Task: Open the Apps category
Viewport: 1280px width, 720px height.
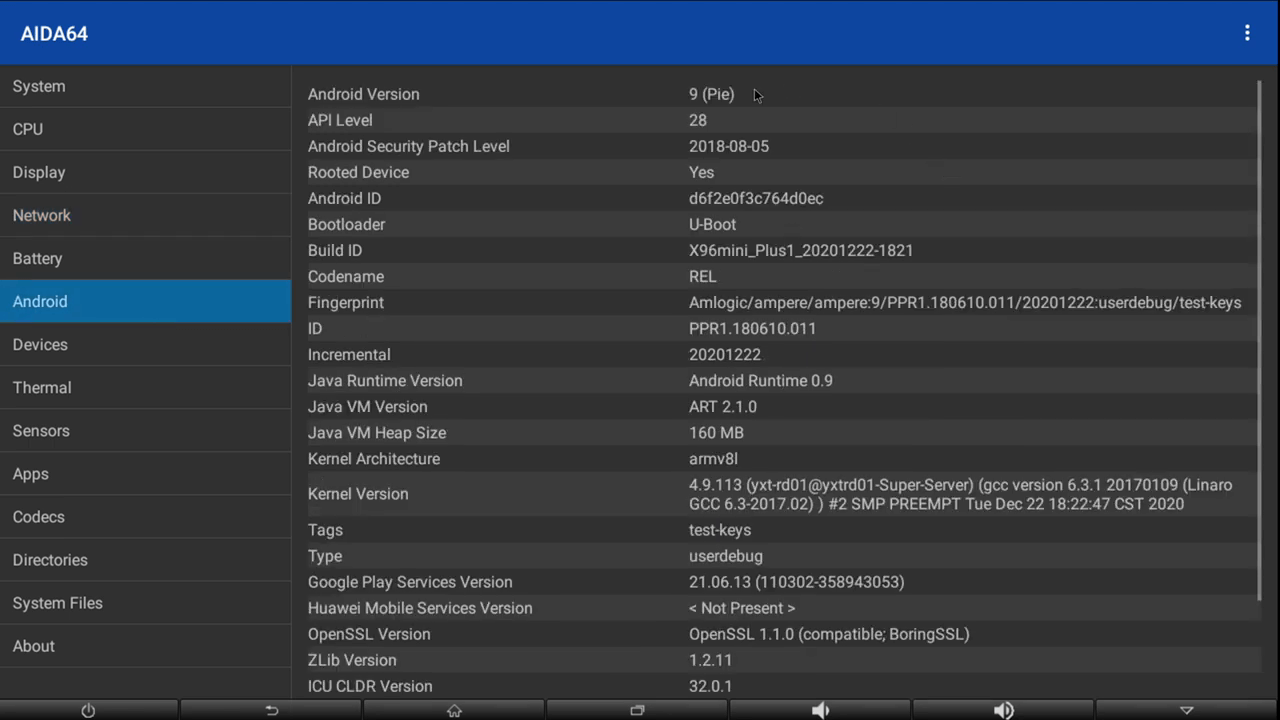Action: 146,473
